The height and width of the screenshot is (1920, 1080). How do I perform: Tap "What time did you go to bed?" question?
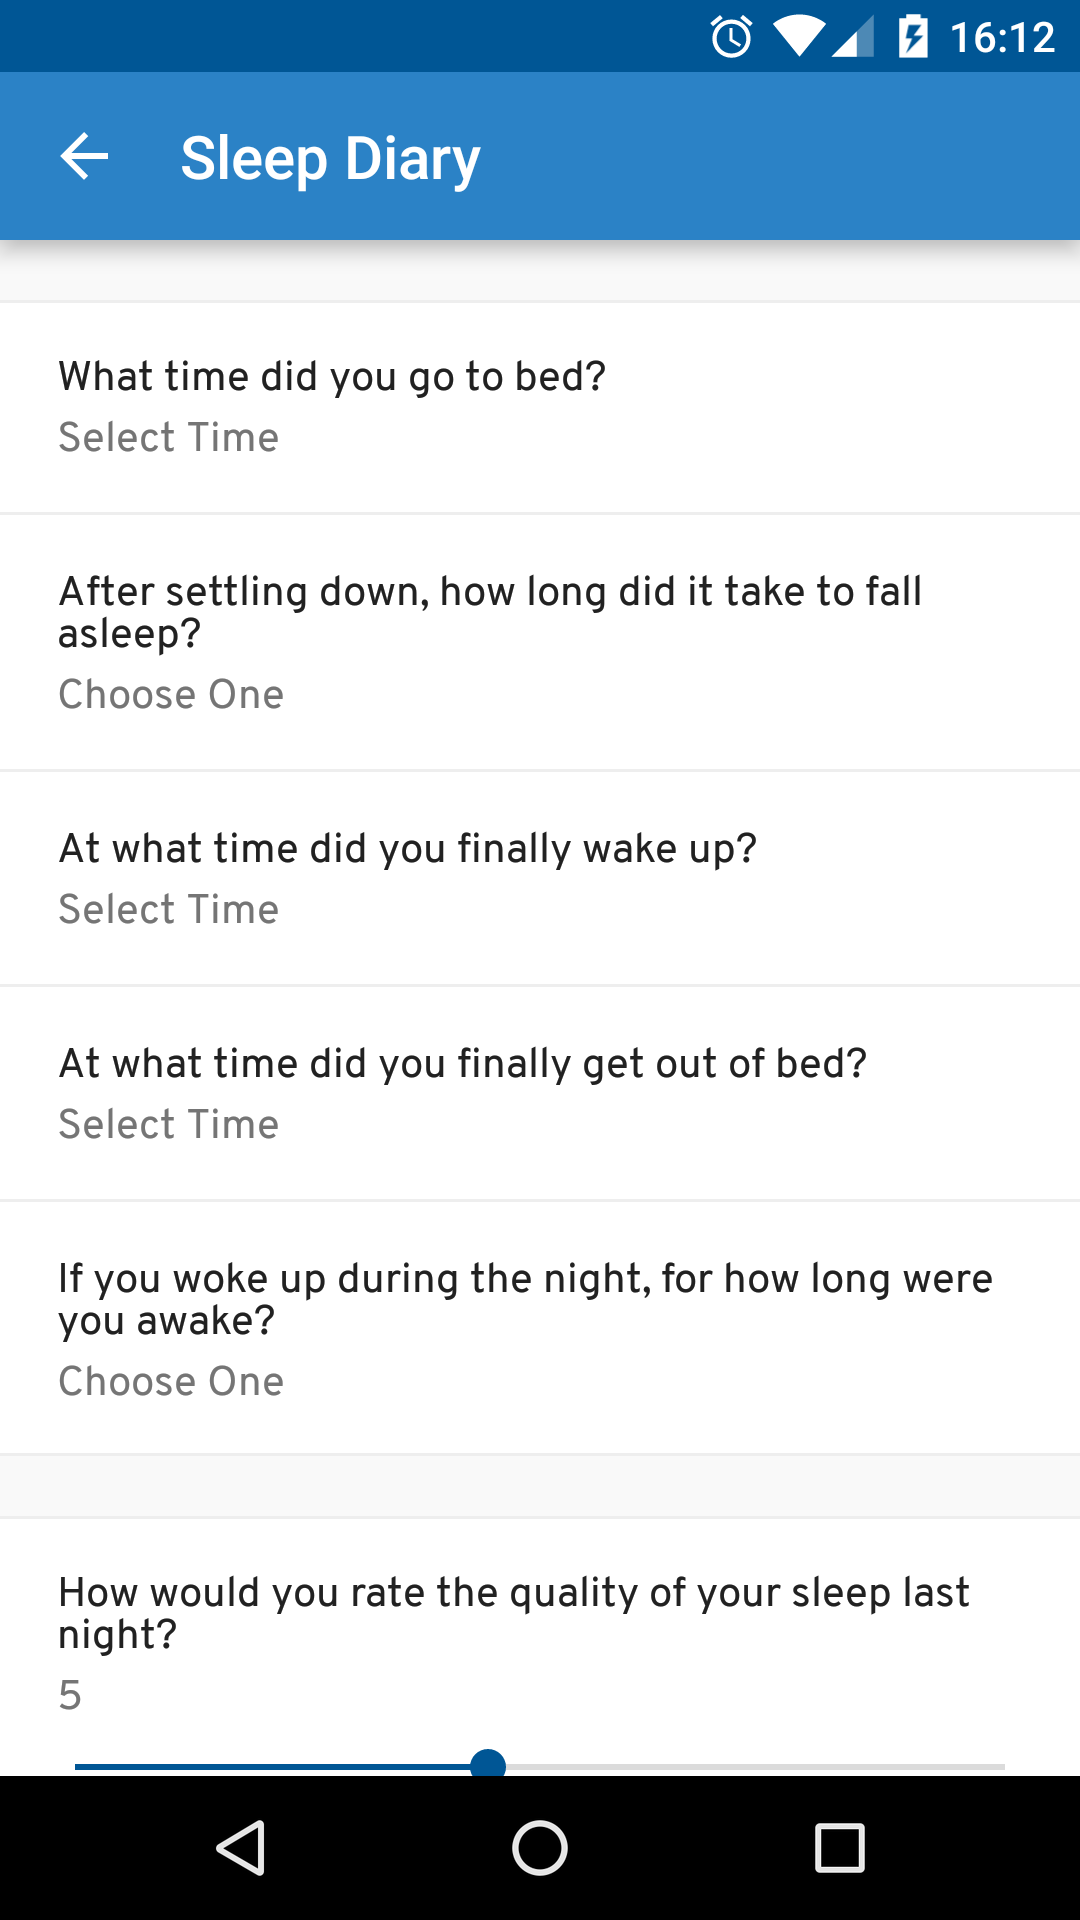pyautogui.click(x=332, y=377)
